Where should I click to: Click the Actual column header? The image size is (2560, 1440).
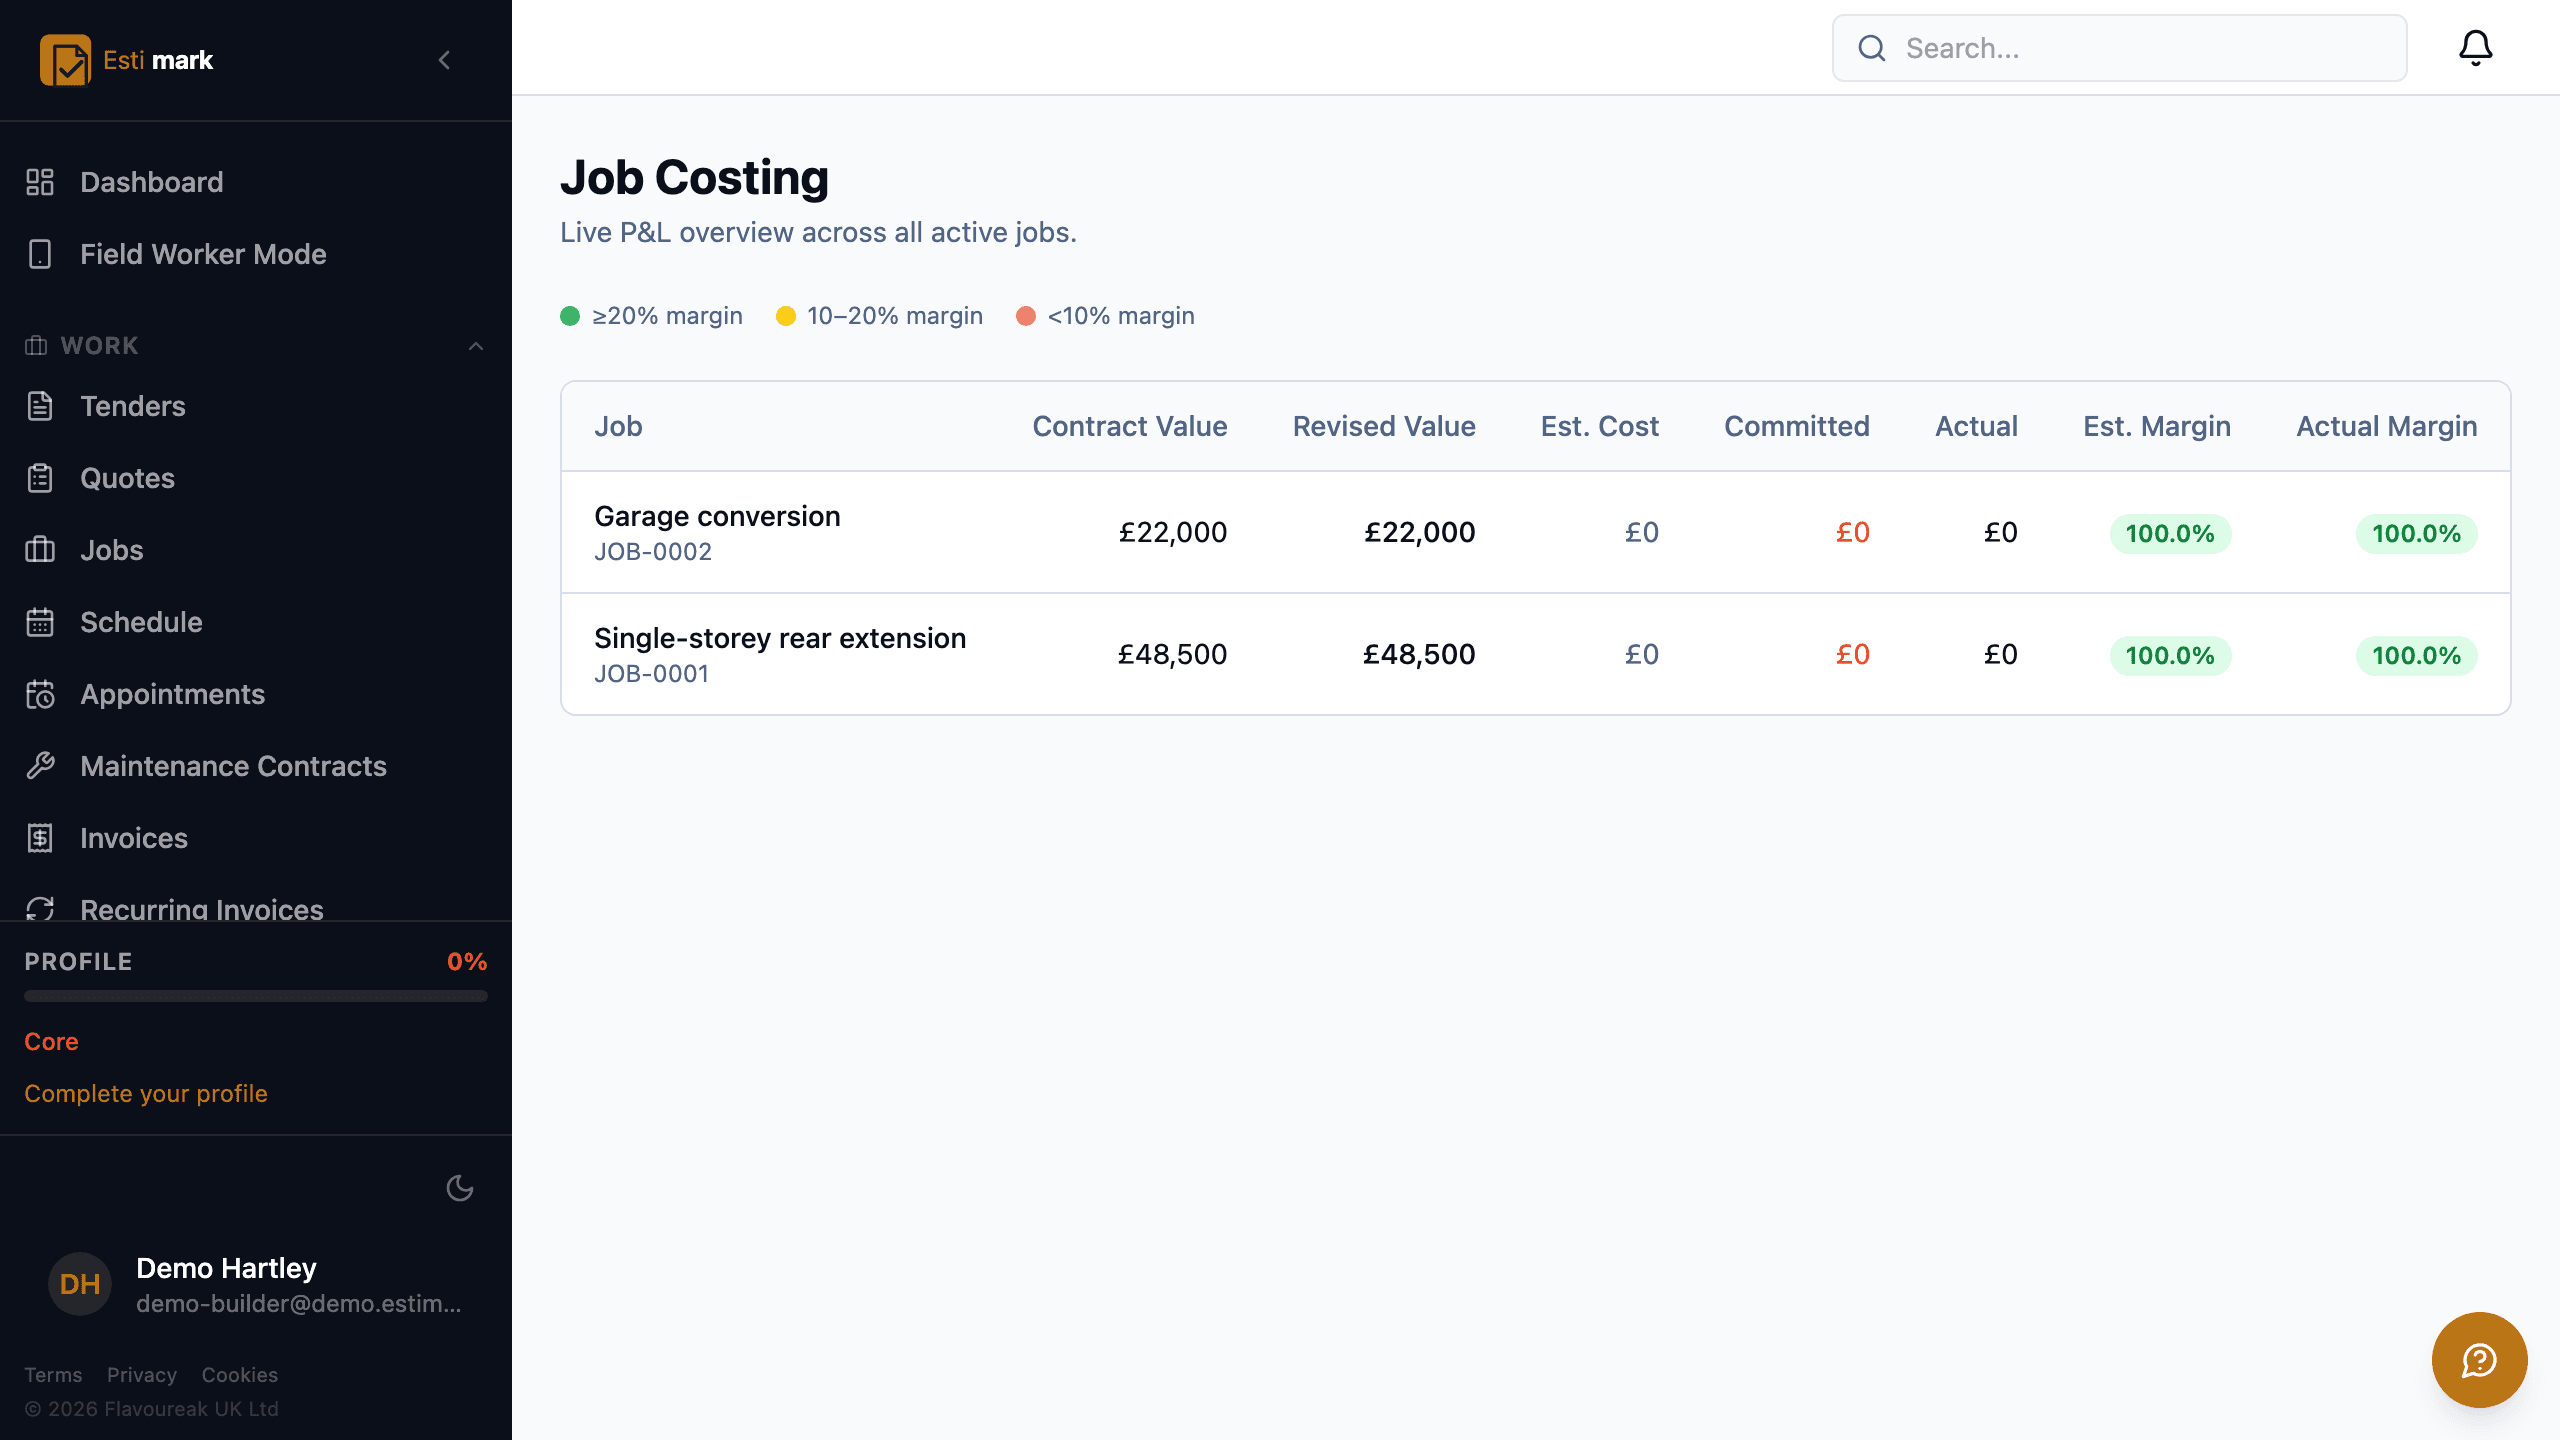coord(1976,426)
